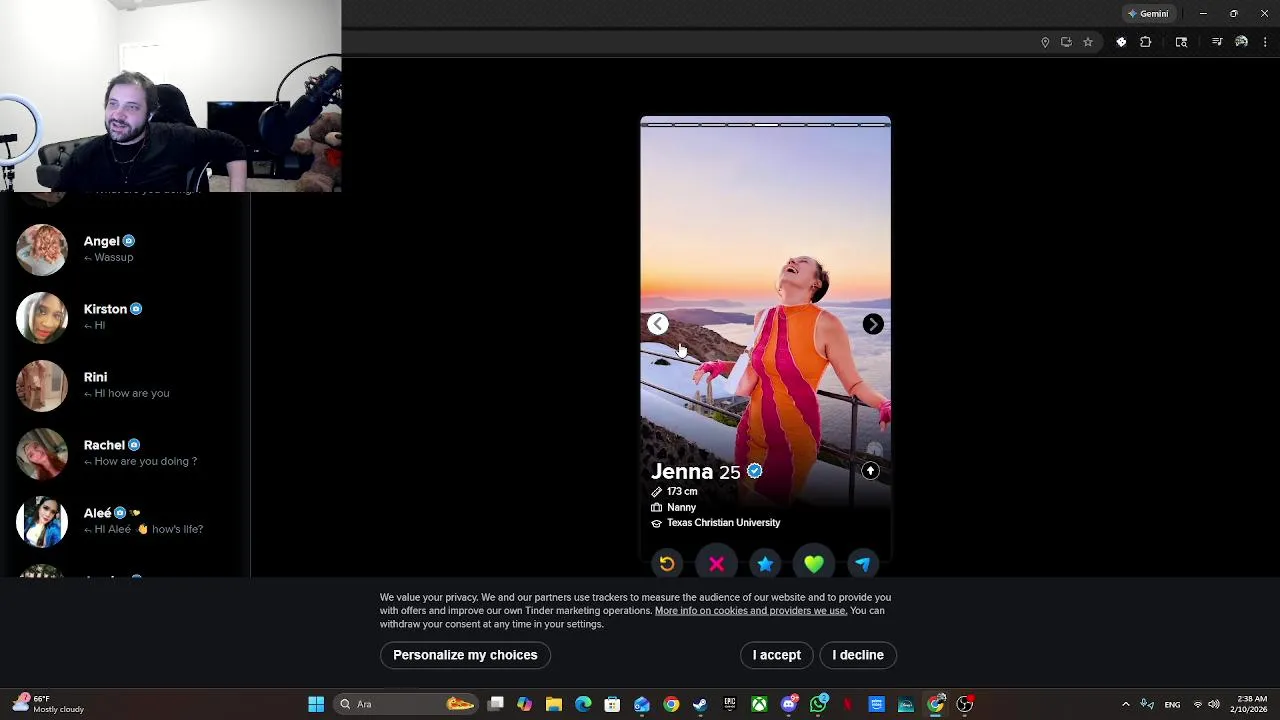This screenshot has height=720, width=1280.
Task: Click Jenna's blue verified badge
Action: tap(755, 471)
